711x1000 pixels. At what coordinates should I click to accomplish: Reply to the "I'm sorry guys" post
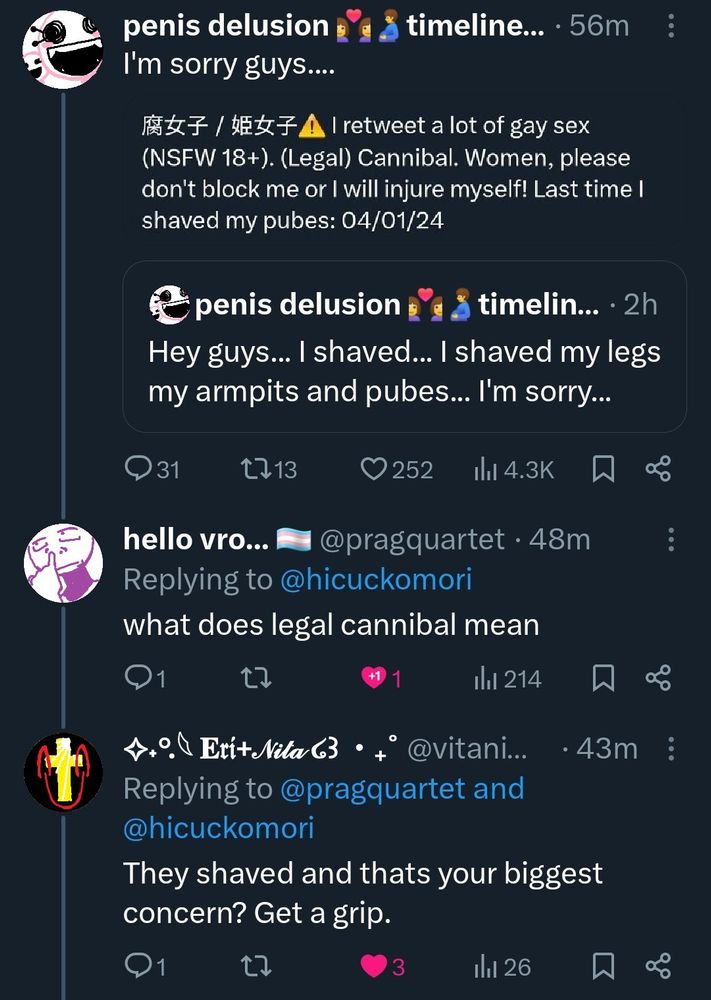(137, 468)
